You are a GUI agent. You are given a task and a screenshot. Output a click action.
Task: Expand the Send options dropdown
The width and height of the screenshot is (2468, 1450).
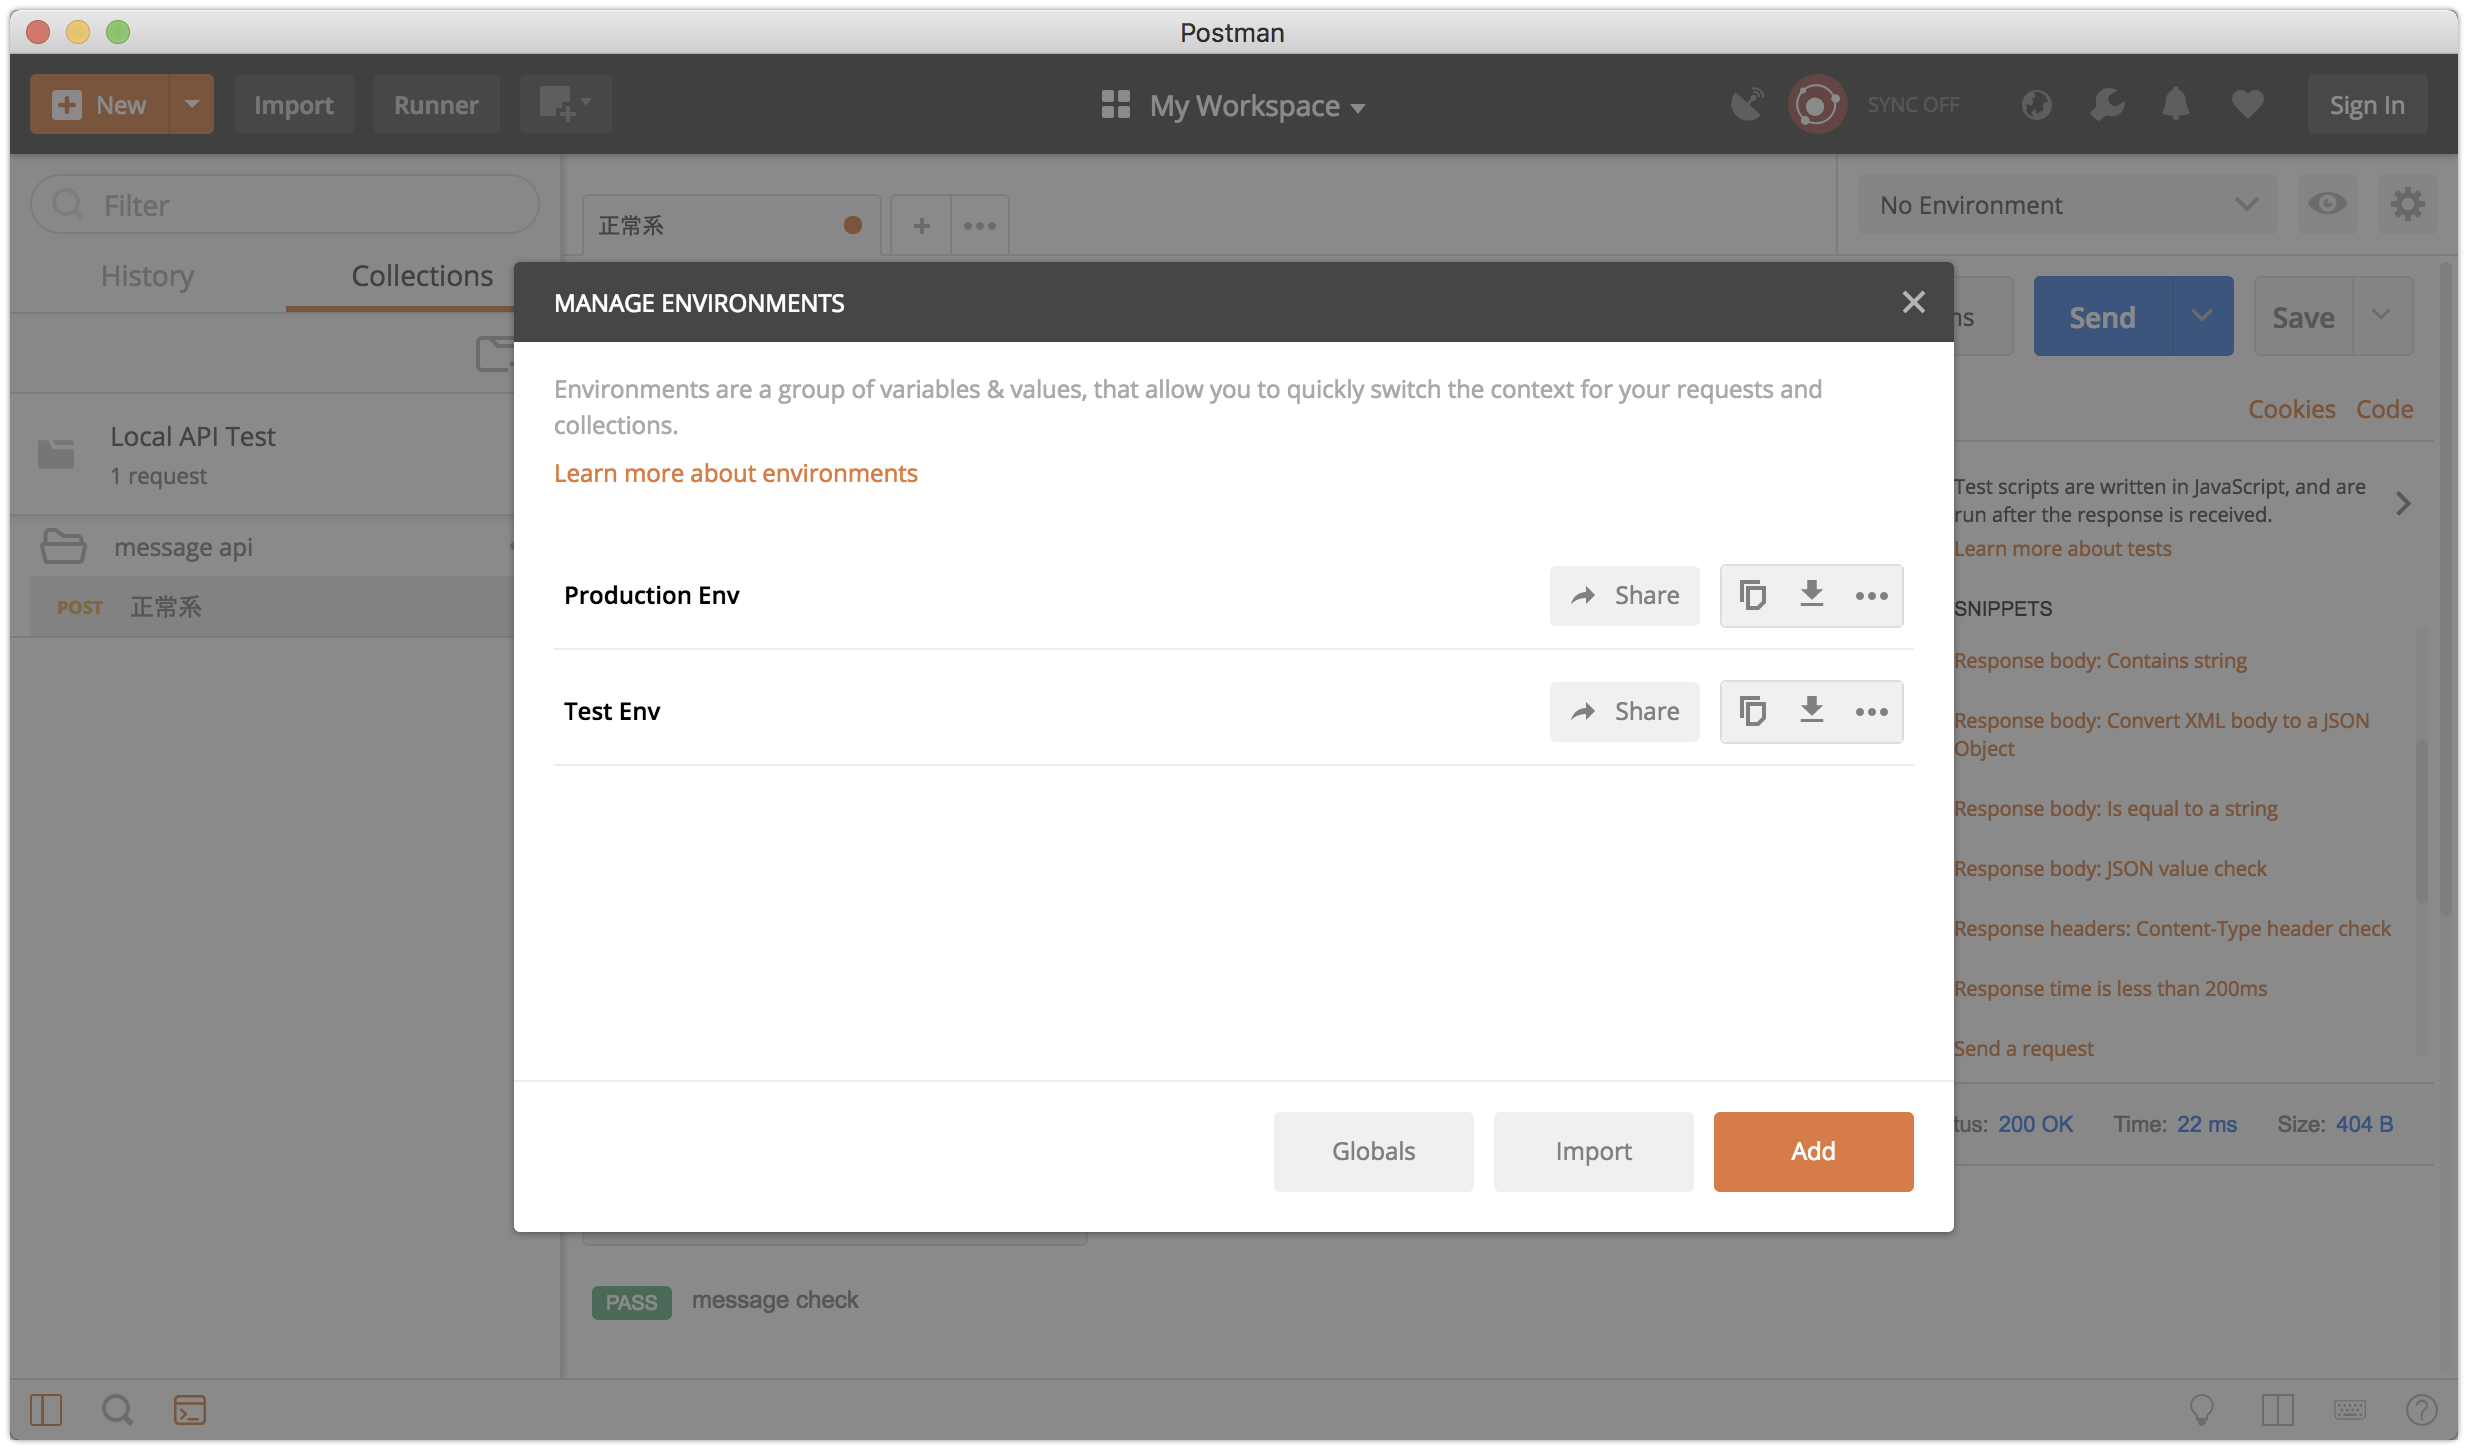2202,317
